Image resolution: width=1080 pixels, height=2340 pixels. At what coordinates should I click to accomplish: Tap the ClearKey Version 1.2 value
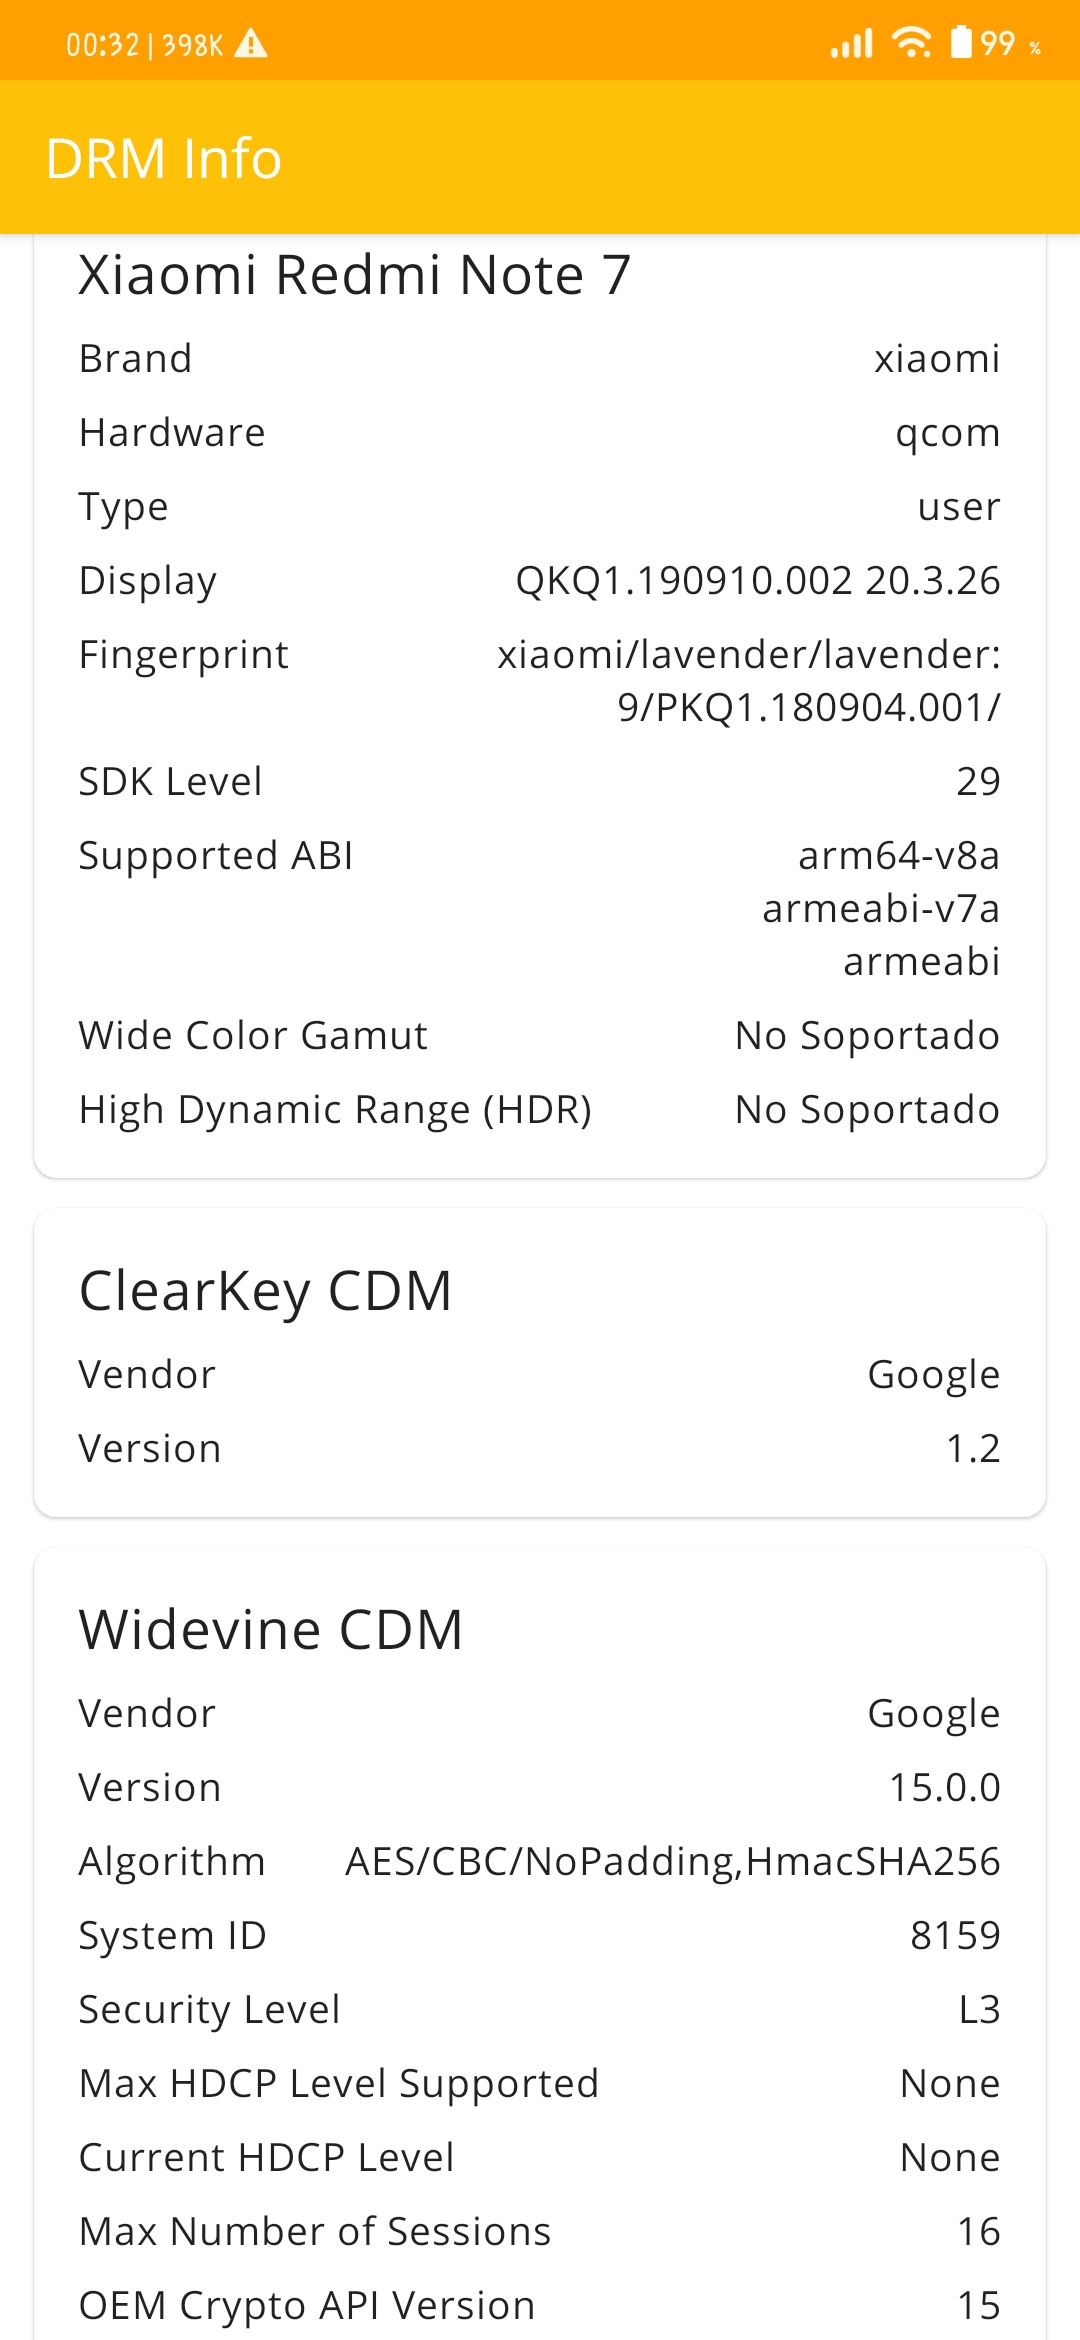(973, 1448)
